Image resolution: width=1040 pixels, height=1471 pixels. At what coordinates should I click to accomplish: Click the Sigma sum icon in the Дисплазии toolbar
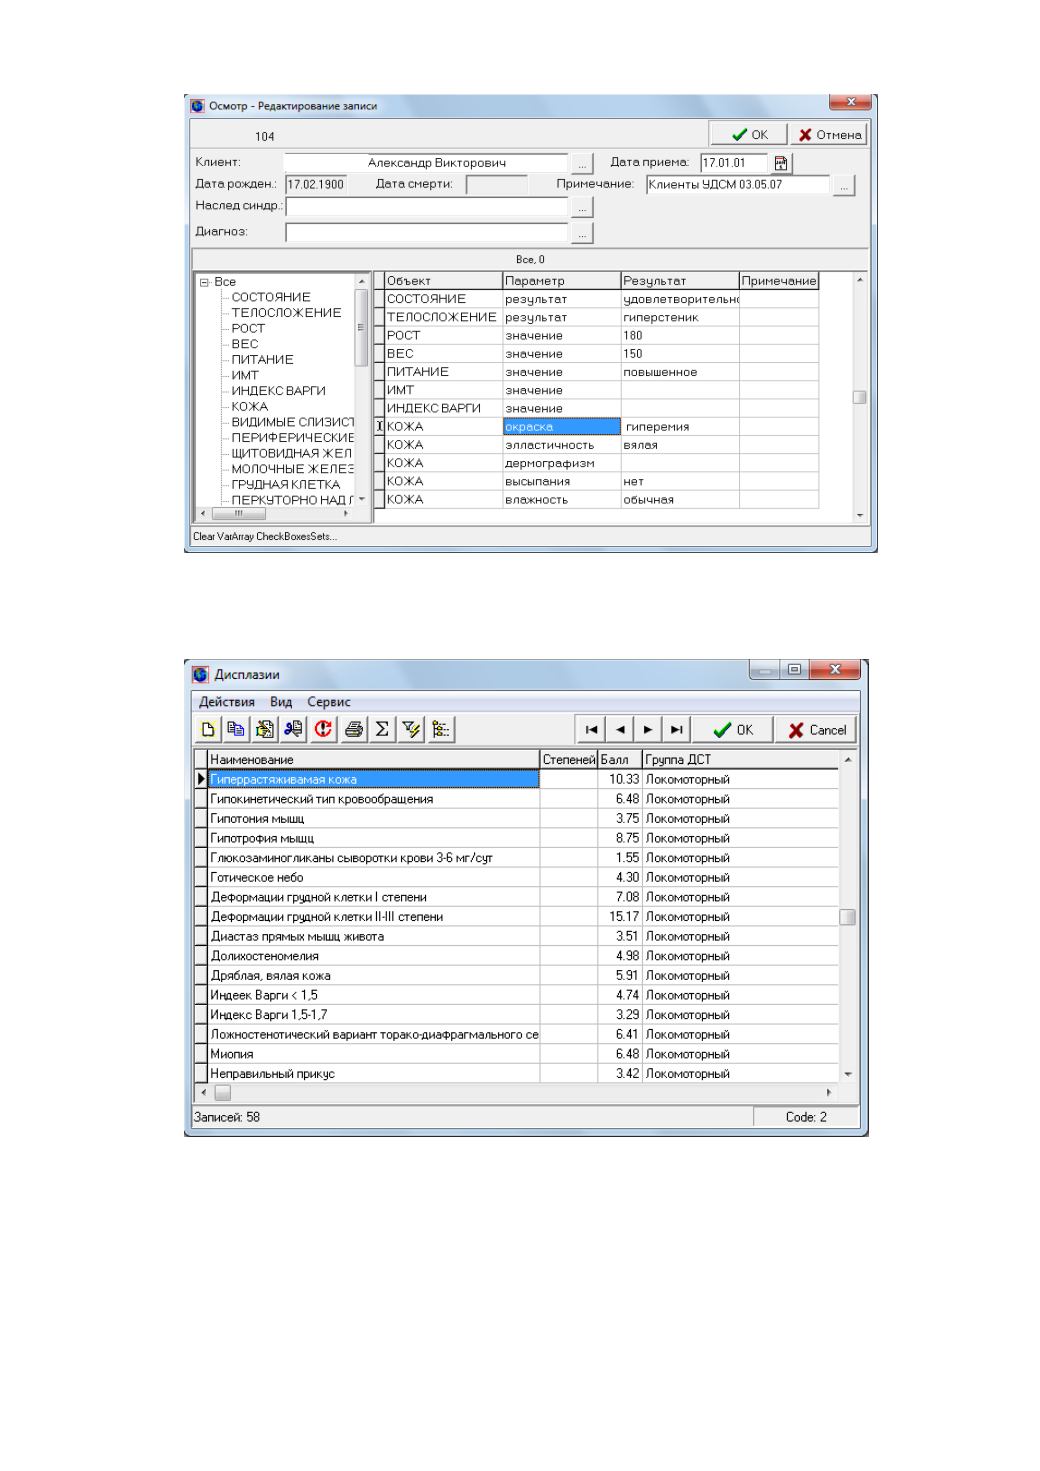tap(382, 730)
